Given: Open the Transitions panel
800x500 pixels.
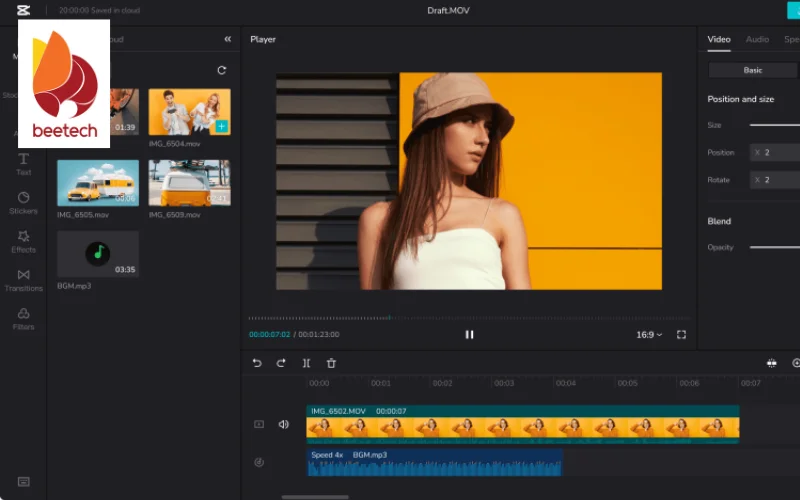Looking at the screenshot, I should [x=23, y=279].
